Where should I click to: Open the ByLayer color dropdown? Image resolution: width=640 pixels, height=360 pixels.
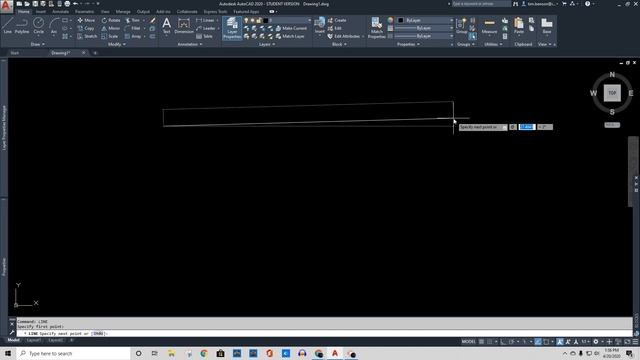click(451, 20)
